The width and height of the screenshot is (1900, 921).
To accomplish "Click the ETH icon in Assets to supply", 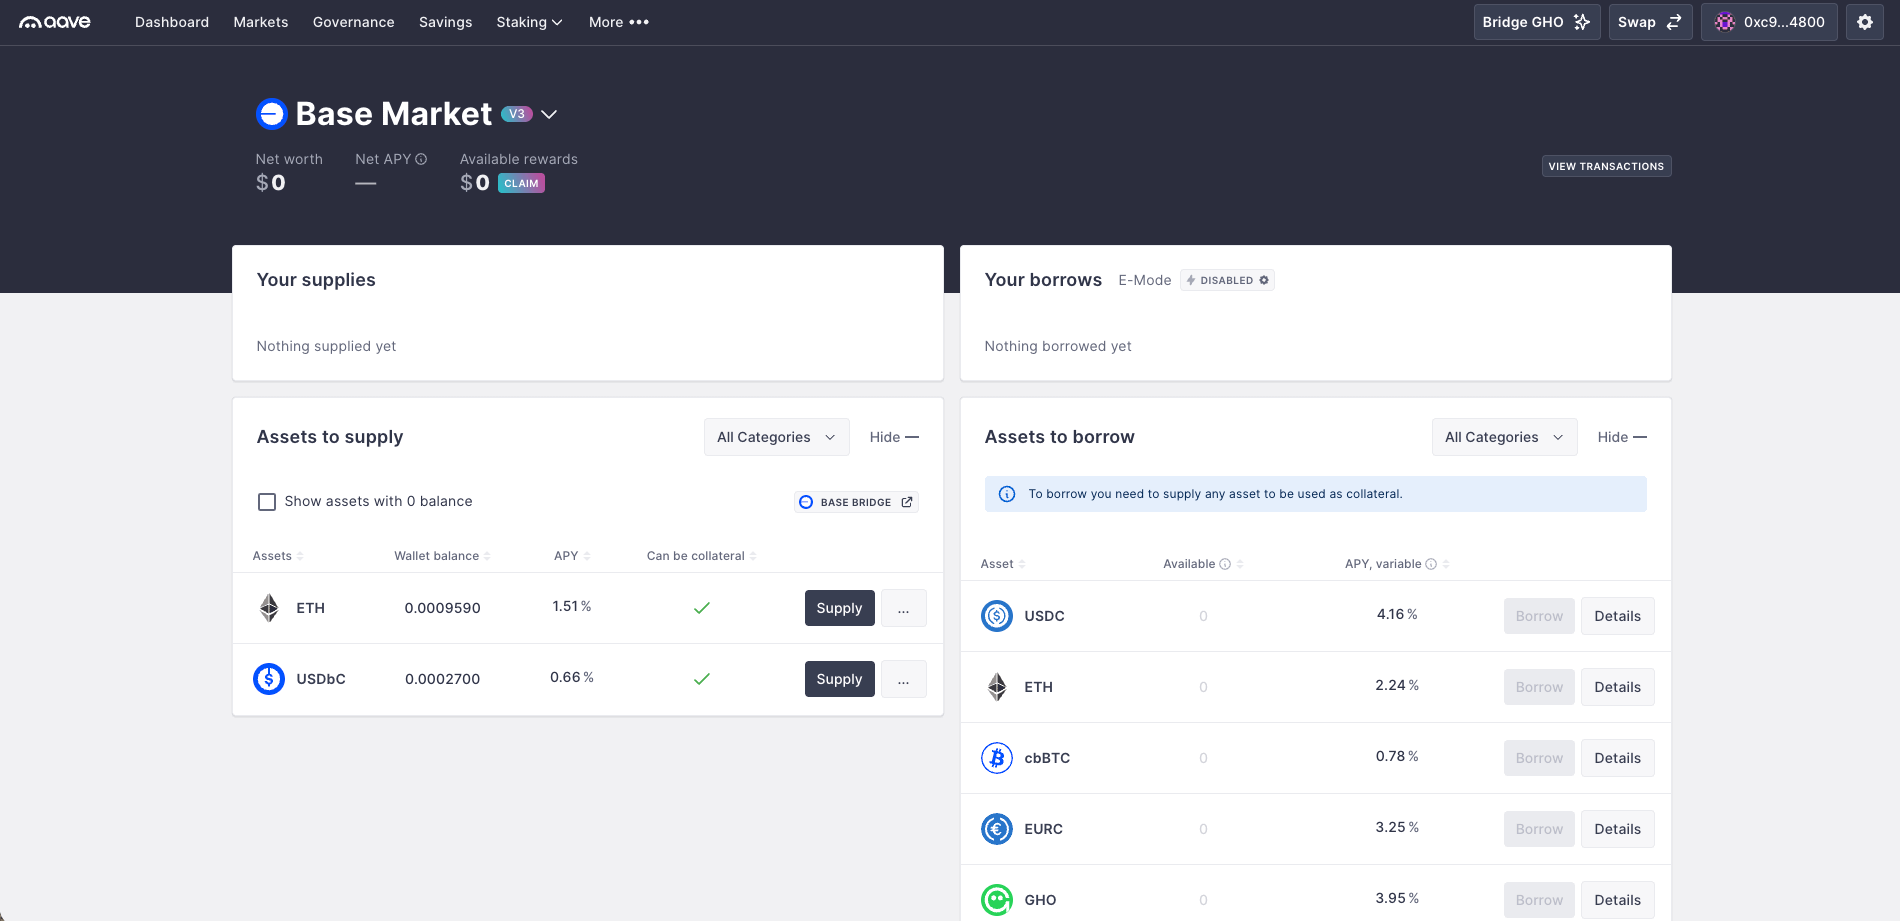I will click(x=269, y=608).
